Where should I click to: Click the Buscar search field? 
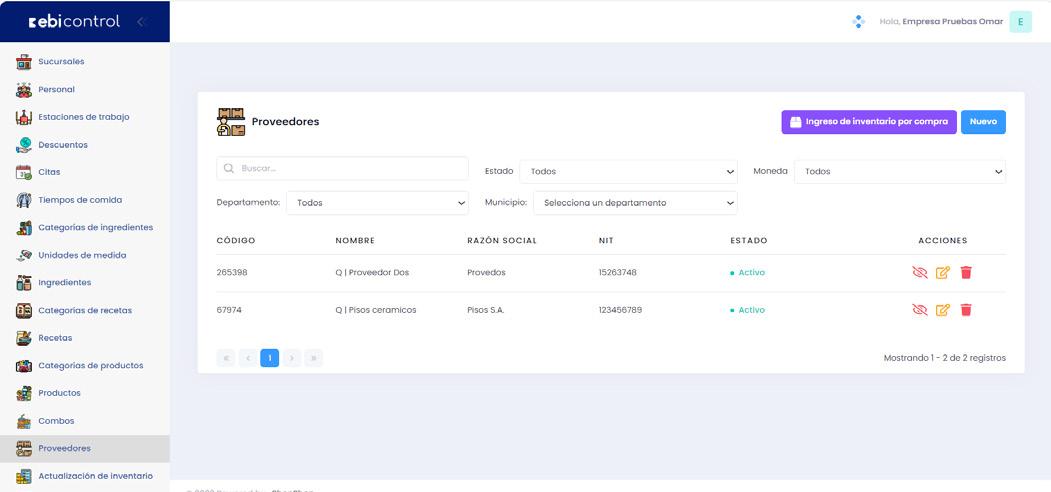[343, 168]
